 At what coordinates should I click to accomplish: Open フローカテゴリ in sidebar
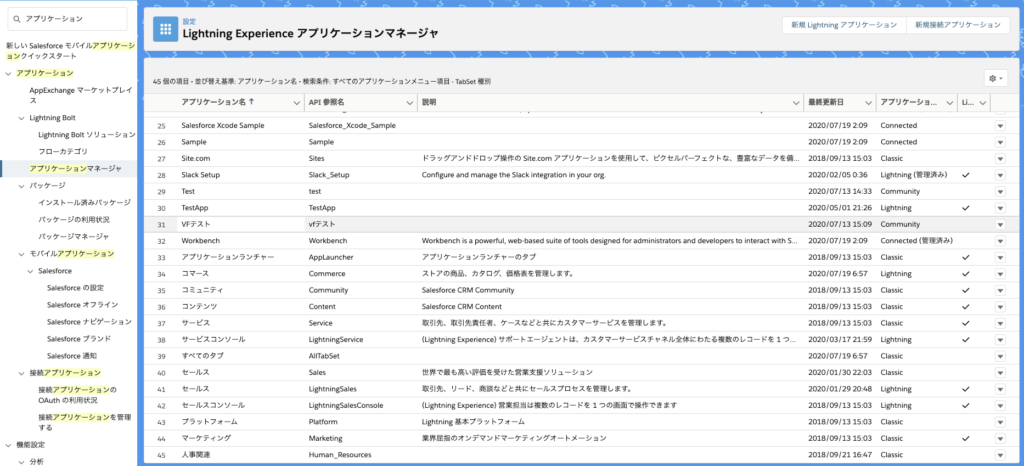[63, 151]
